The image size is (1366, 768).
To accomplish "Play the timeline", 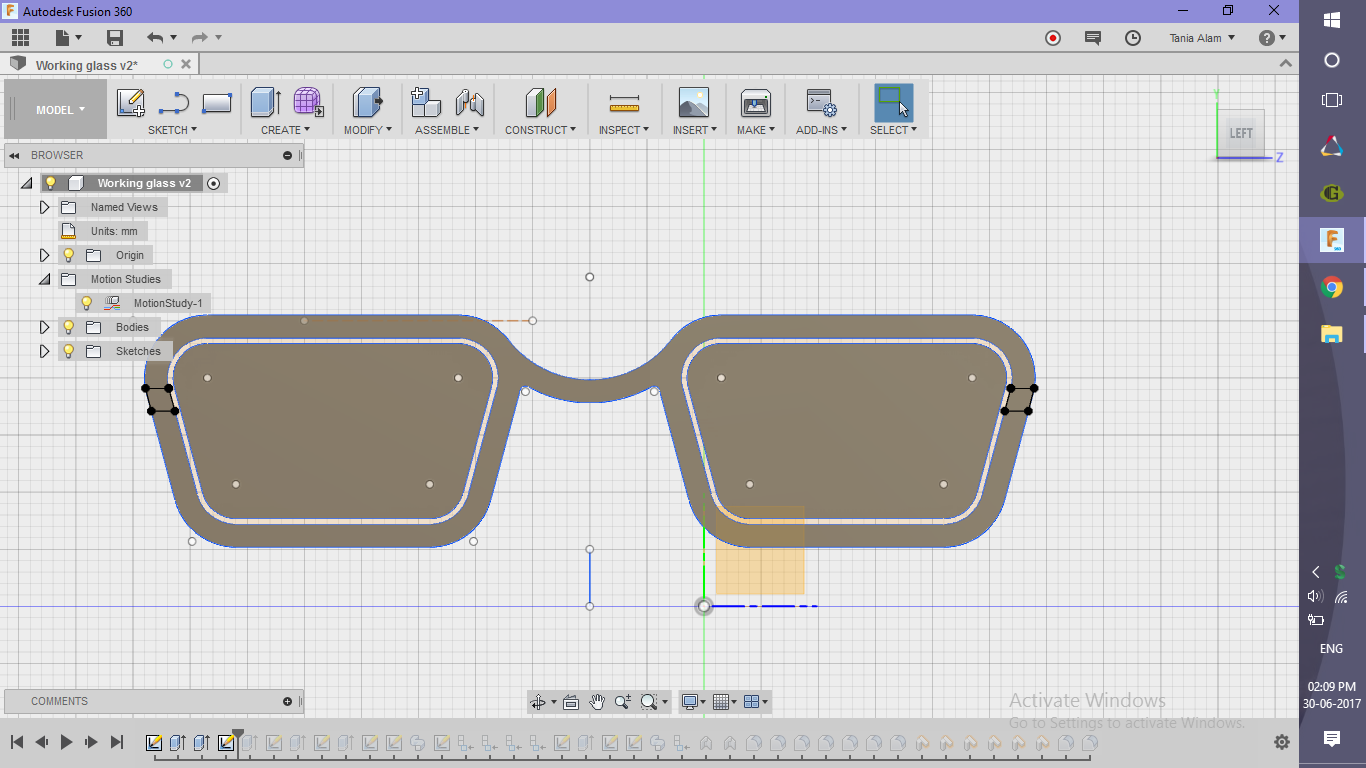I will 67,742.
